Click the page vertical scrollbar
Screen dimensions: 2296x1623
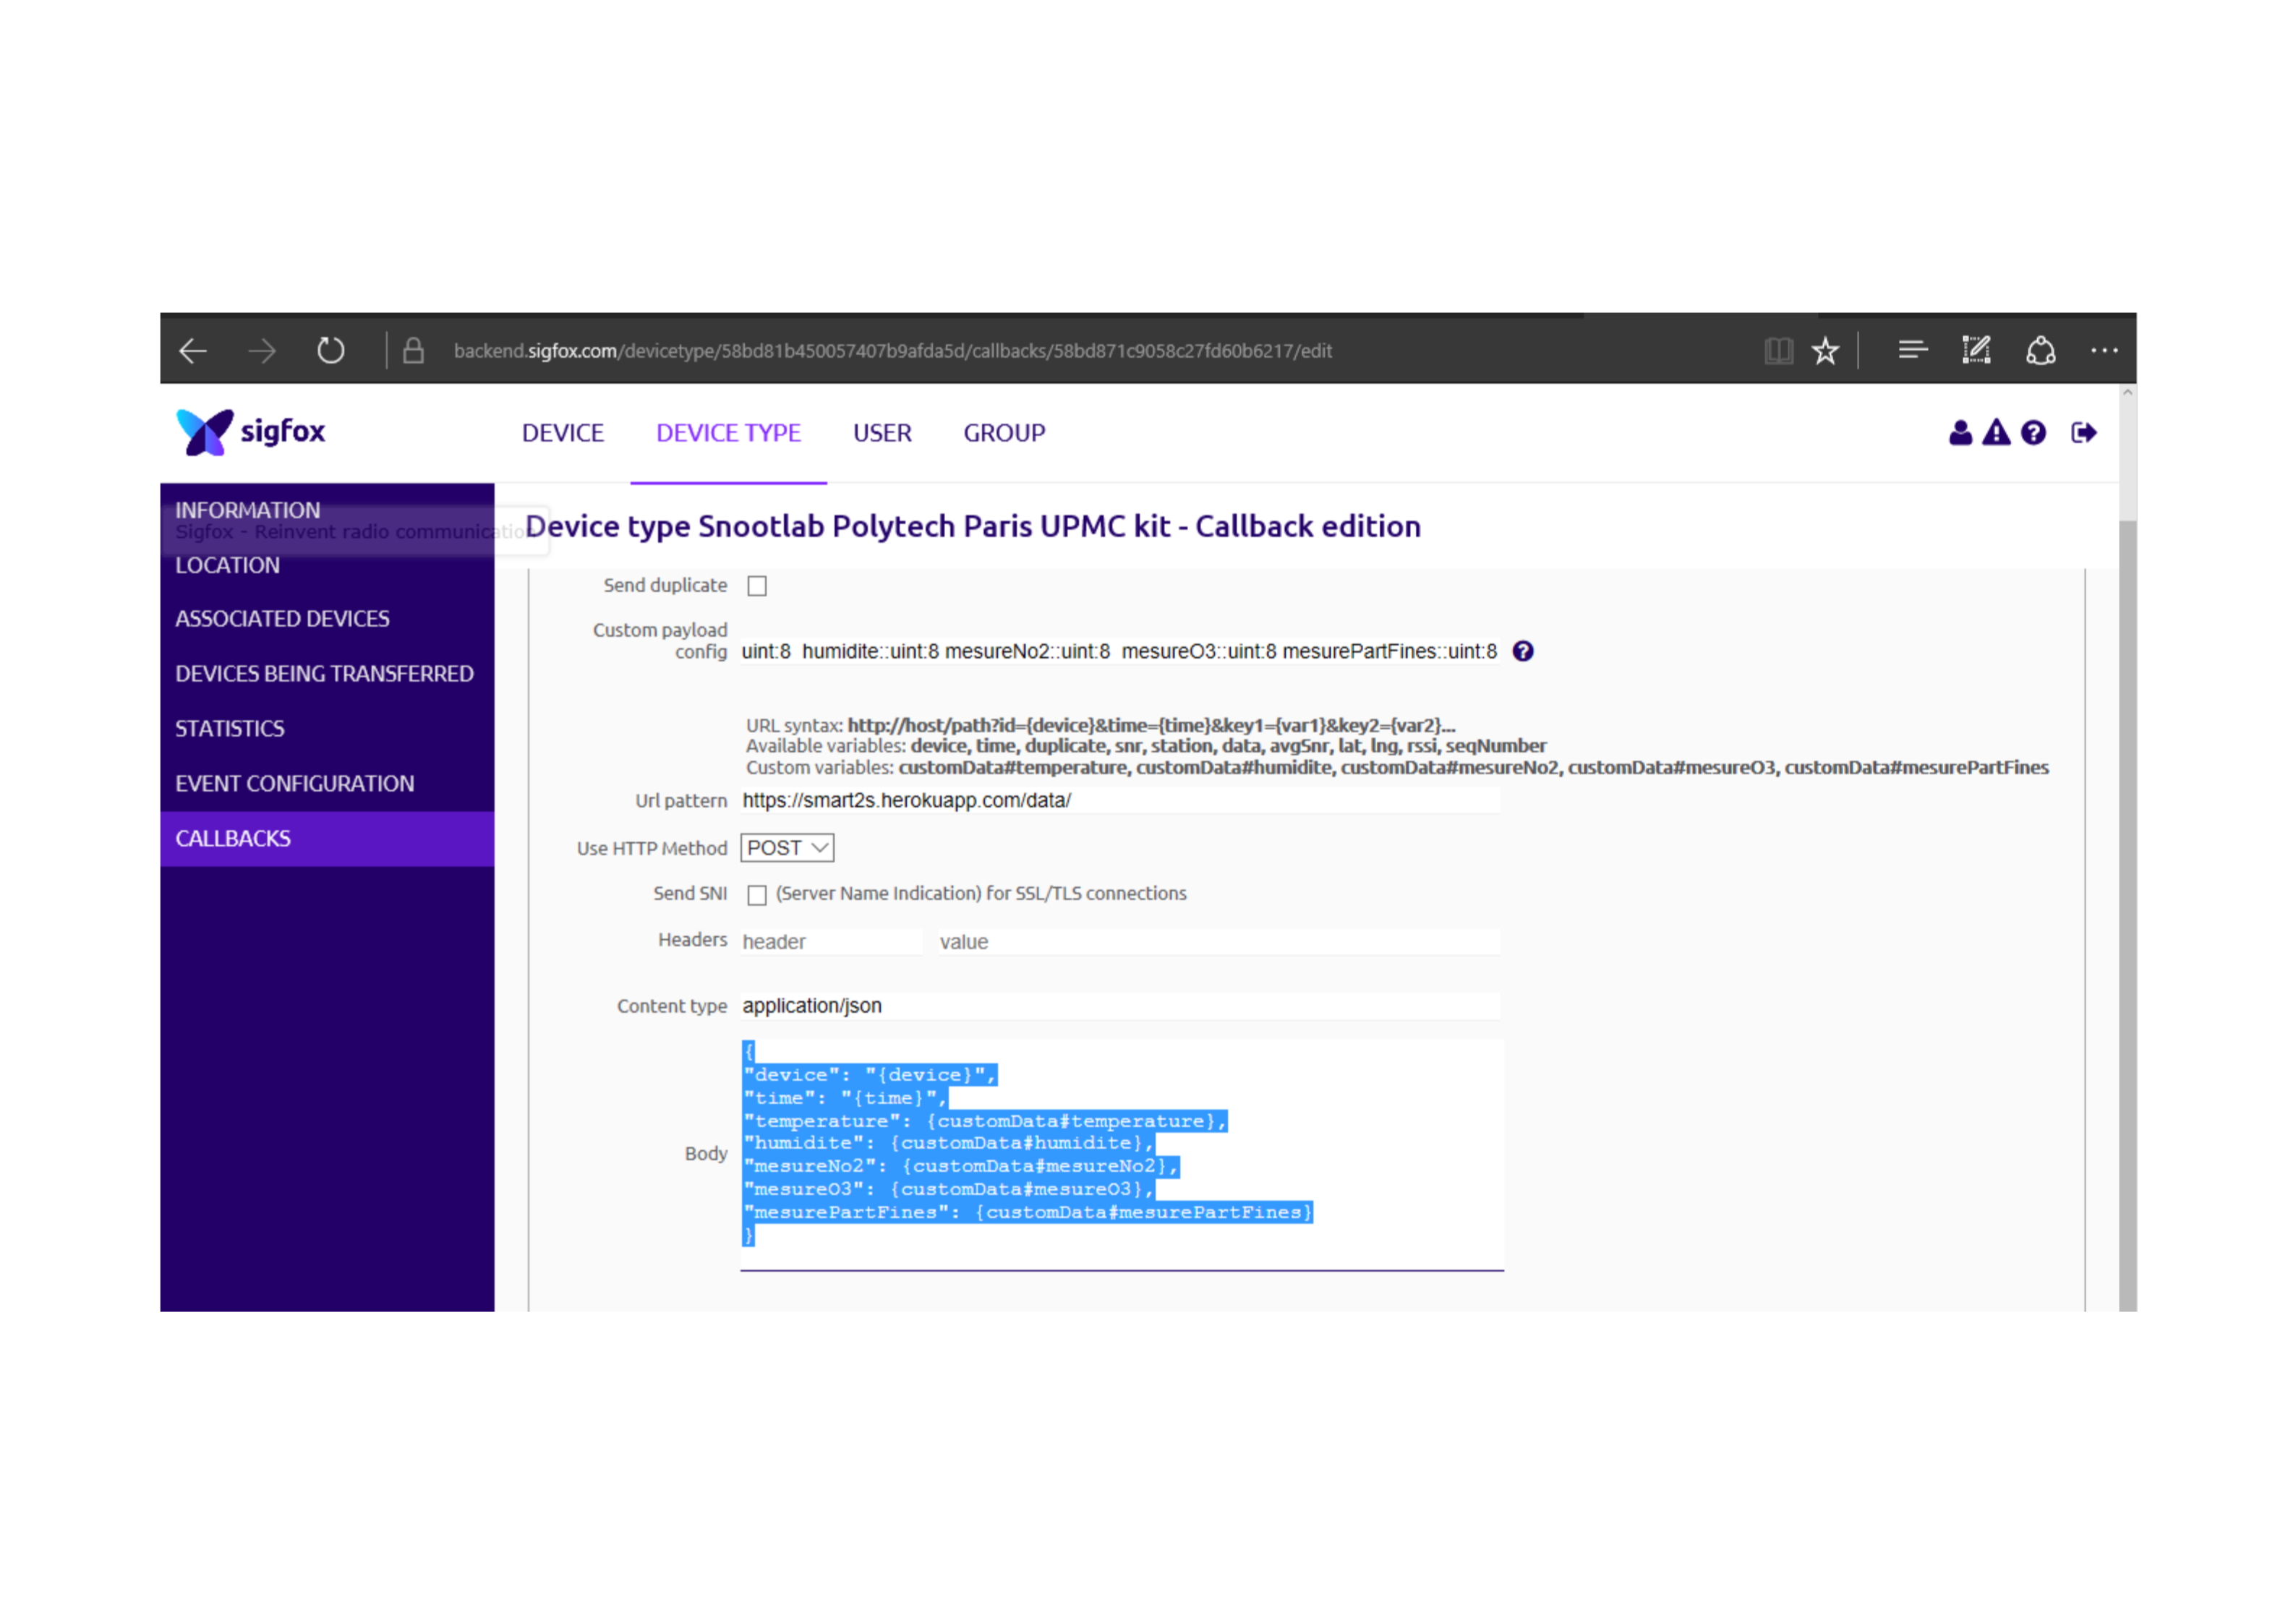[2128, 915]
